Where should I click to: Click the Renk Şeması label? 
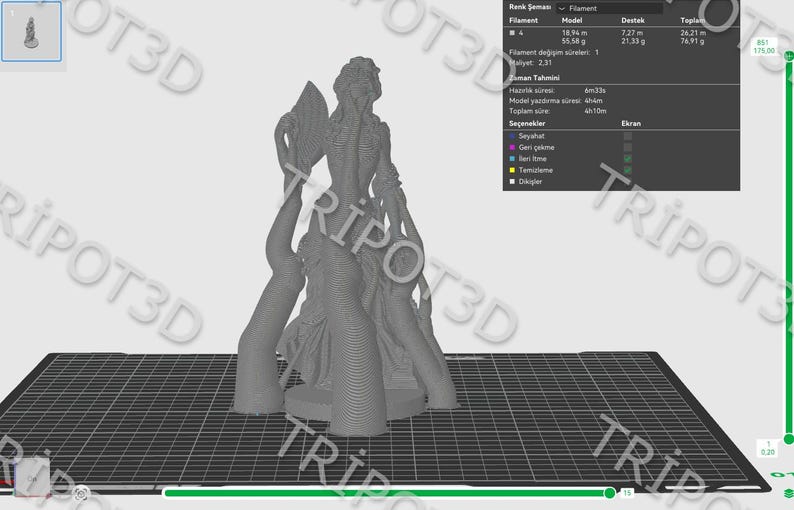[530, 7]
